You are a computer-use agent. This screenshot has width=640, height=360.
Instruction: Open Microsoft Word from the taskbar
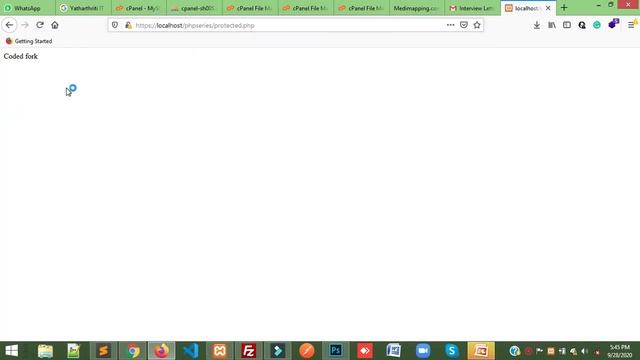click(x=393, y=351)
